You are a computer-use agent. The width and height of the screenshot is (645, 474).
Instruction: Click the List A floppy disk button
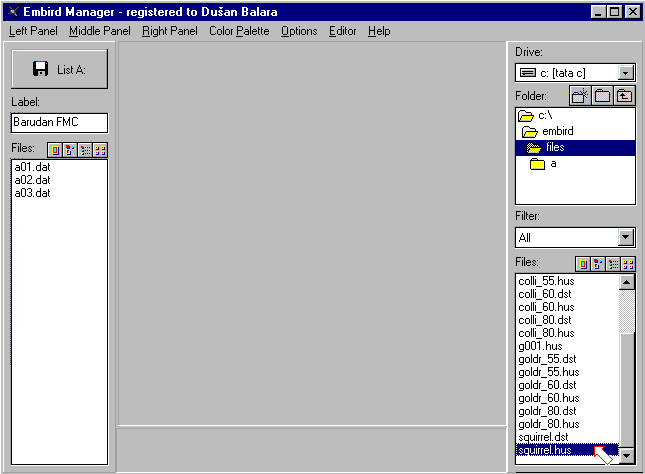coord(60,69)
